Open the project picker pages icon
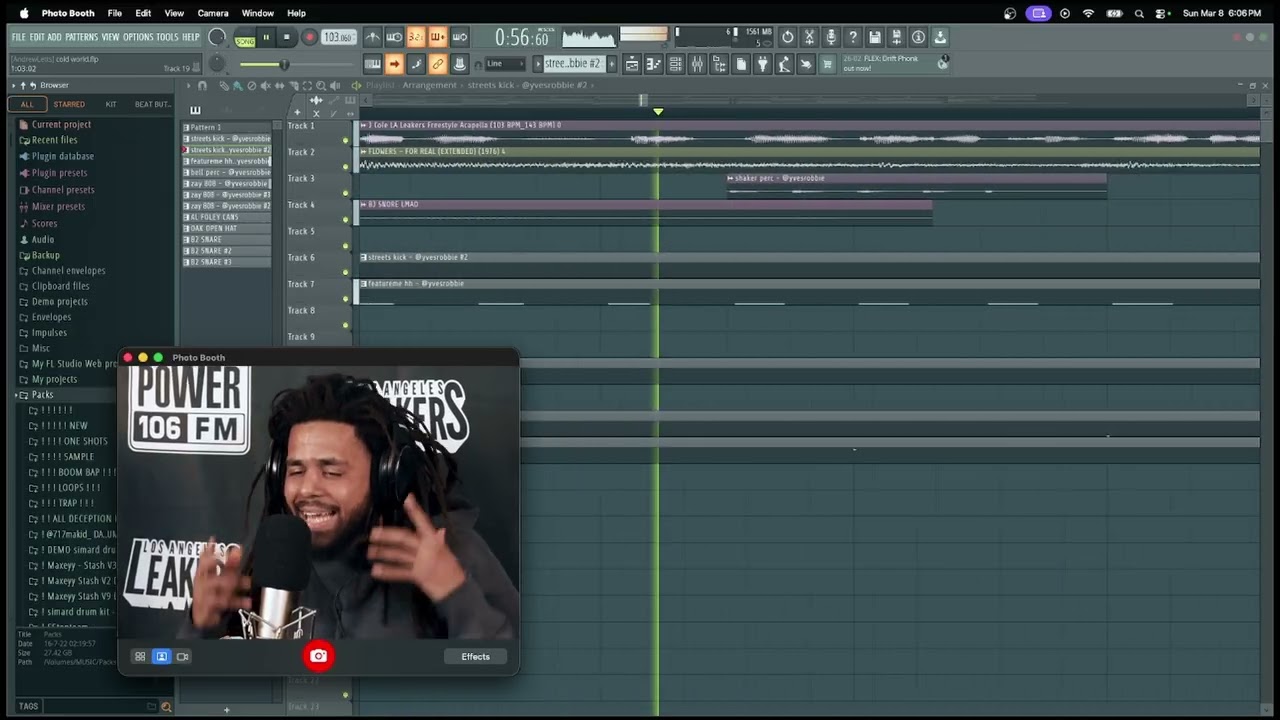The height and width of the screenshot is (720, 1280). click(x=741, y=64)
